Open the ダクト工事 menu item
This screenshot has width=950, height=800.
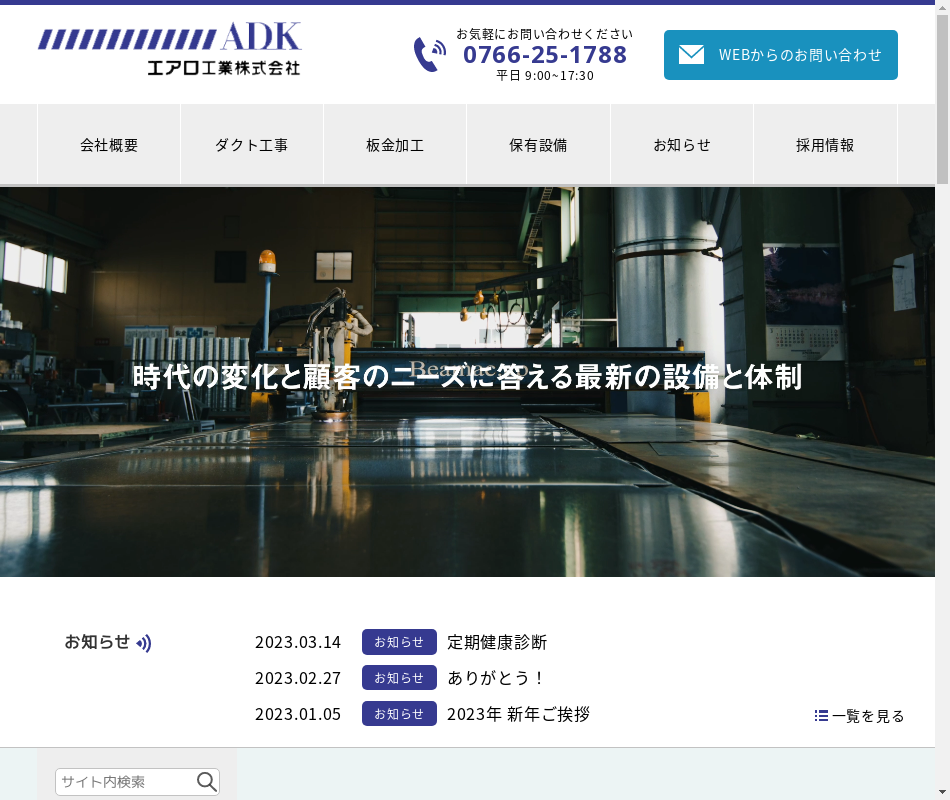pos(252,145)
